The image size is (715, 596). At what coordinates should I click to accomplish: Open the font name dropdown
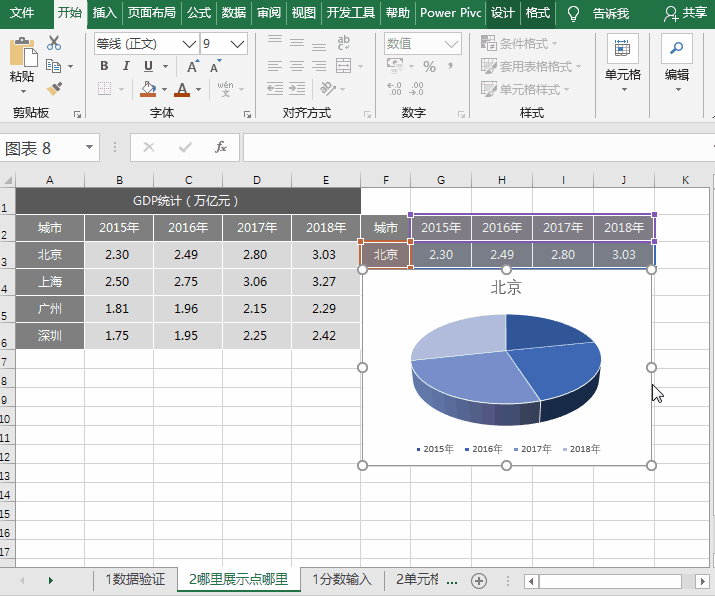tap(190, 44)
